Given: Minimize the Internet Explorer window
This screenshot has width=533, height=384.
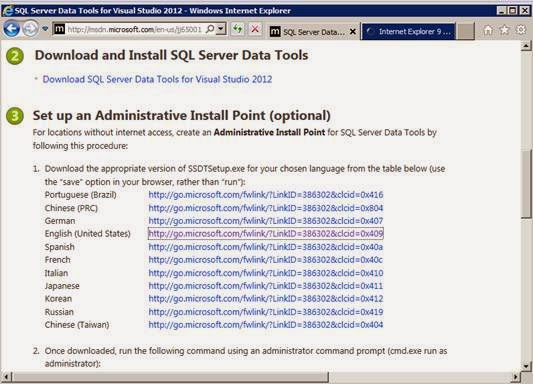Looking at the screenshot, I should (x=501, y=11).
